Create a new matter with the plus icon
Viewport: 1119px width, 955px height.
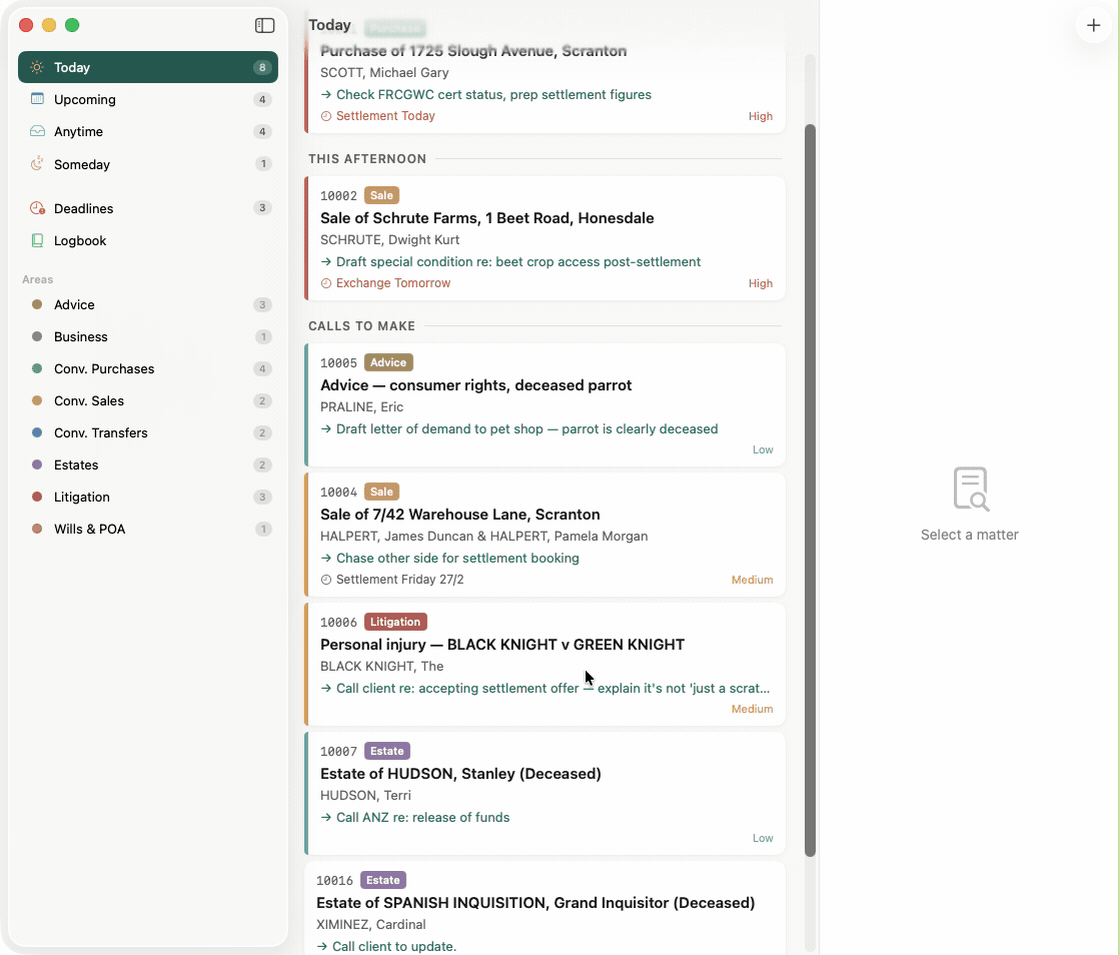(x=1094, y=25)
